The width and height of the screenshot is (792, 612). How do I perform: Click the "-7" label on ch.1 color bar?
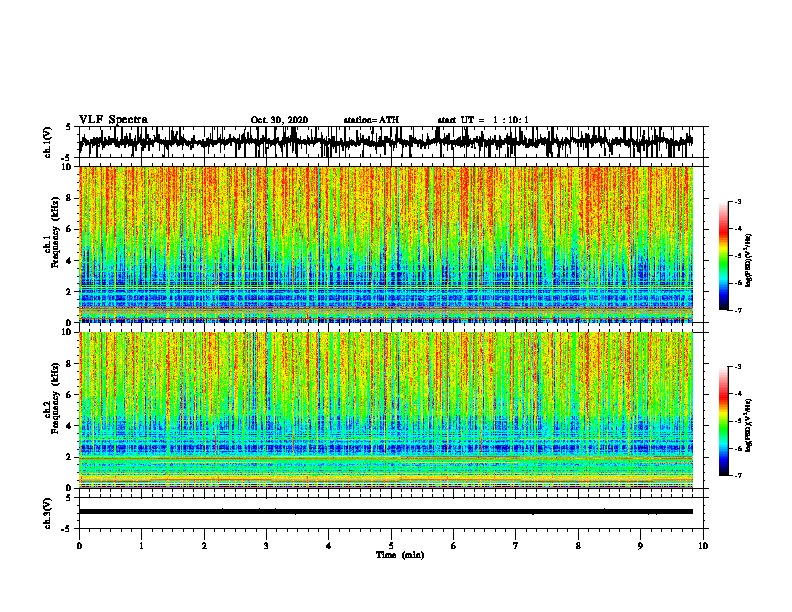737,310
